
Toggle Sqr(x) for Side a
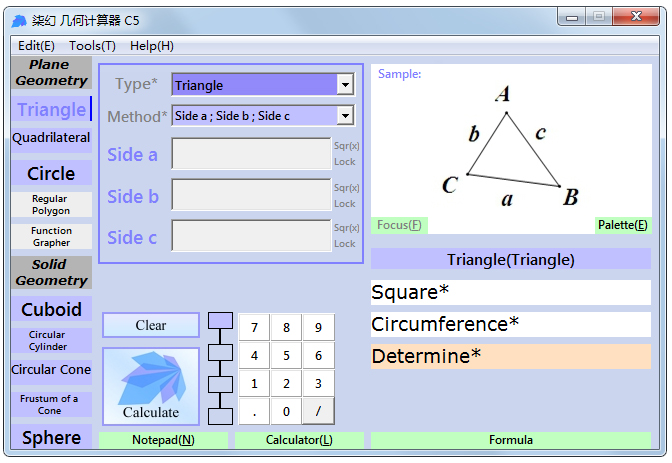click(346, 146)
